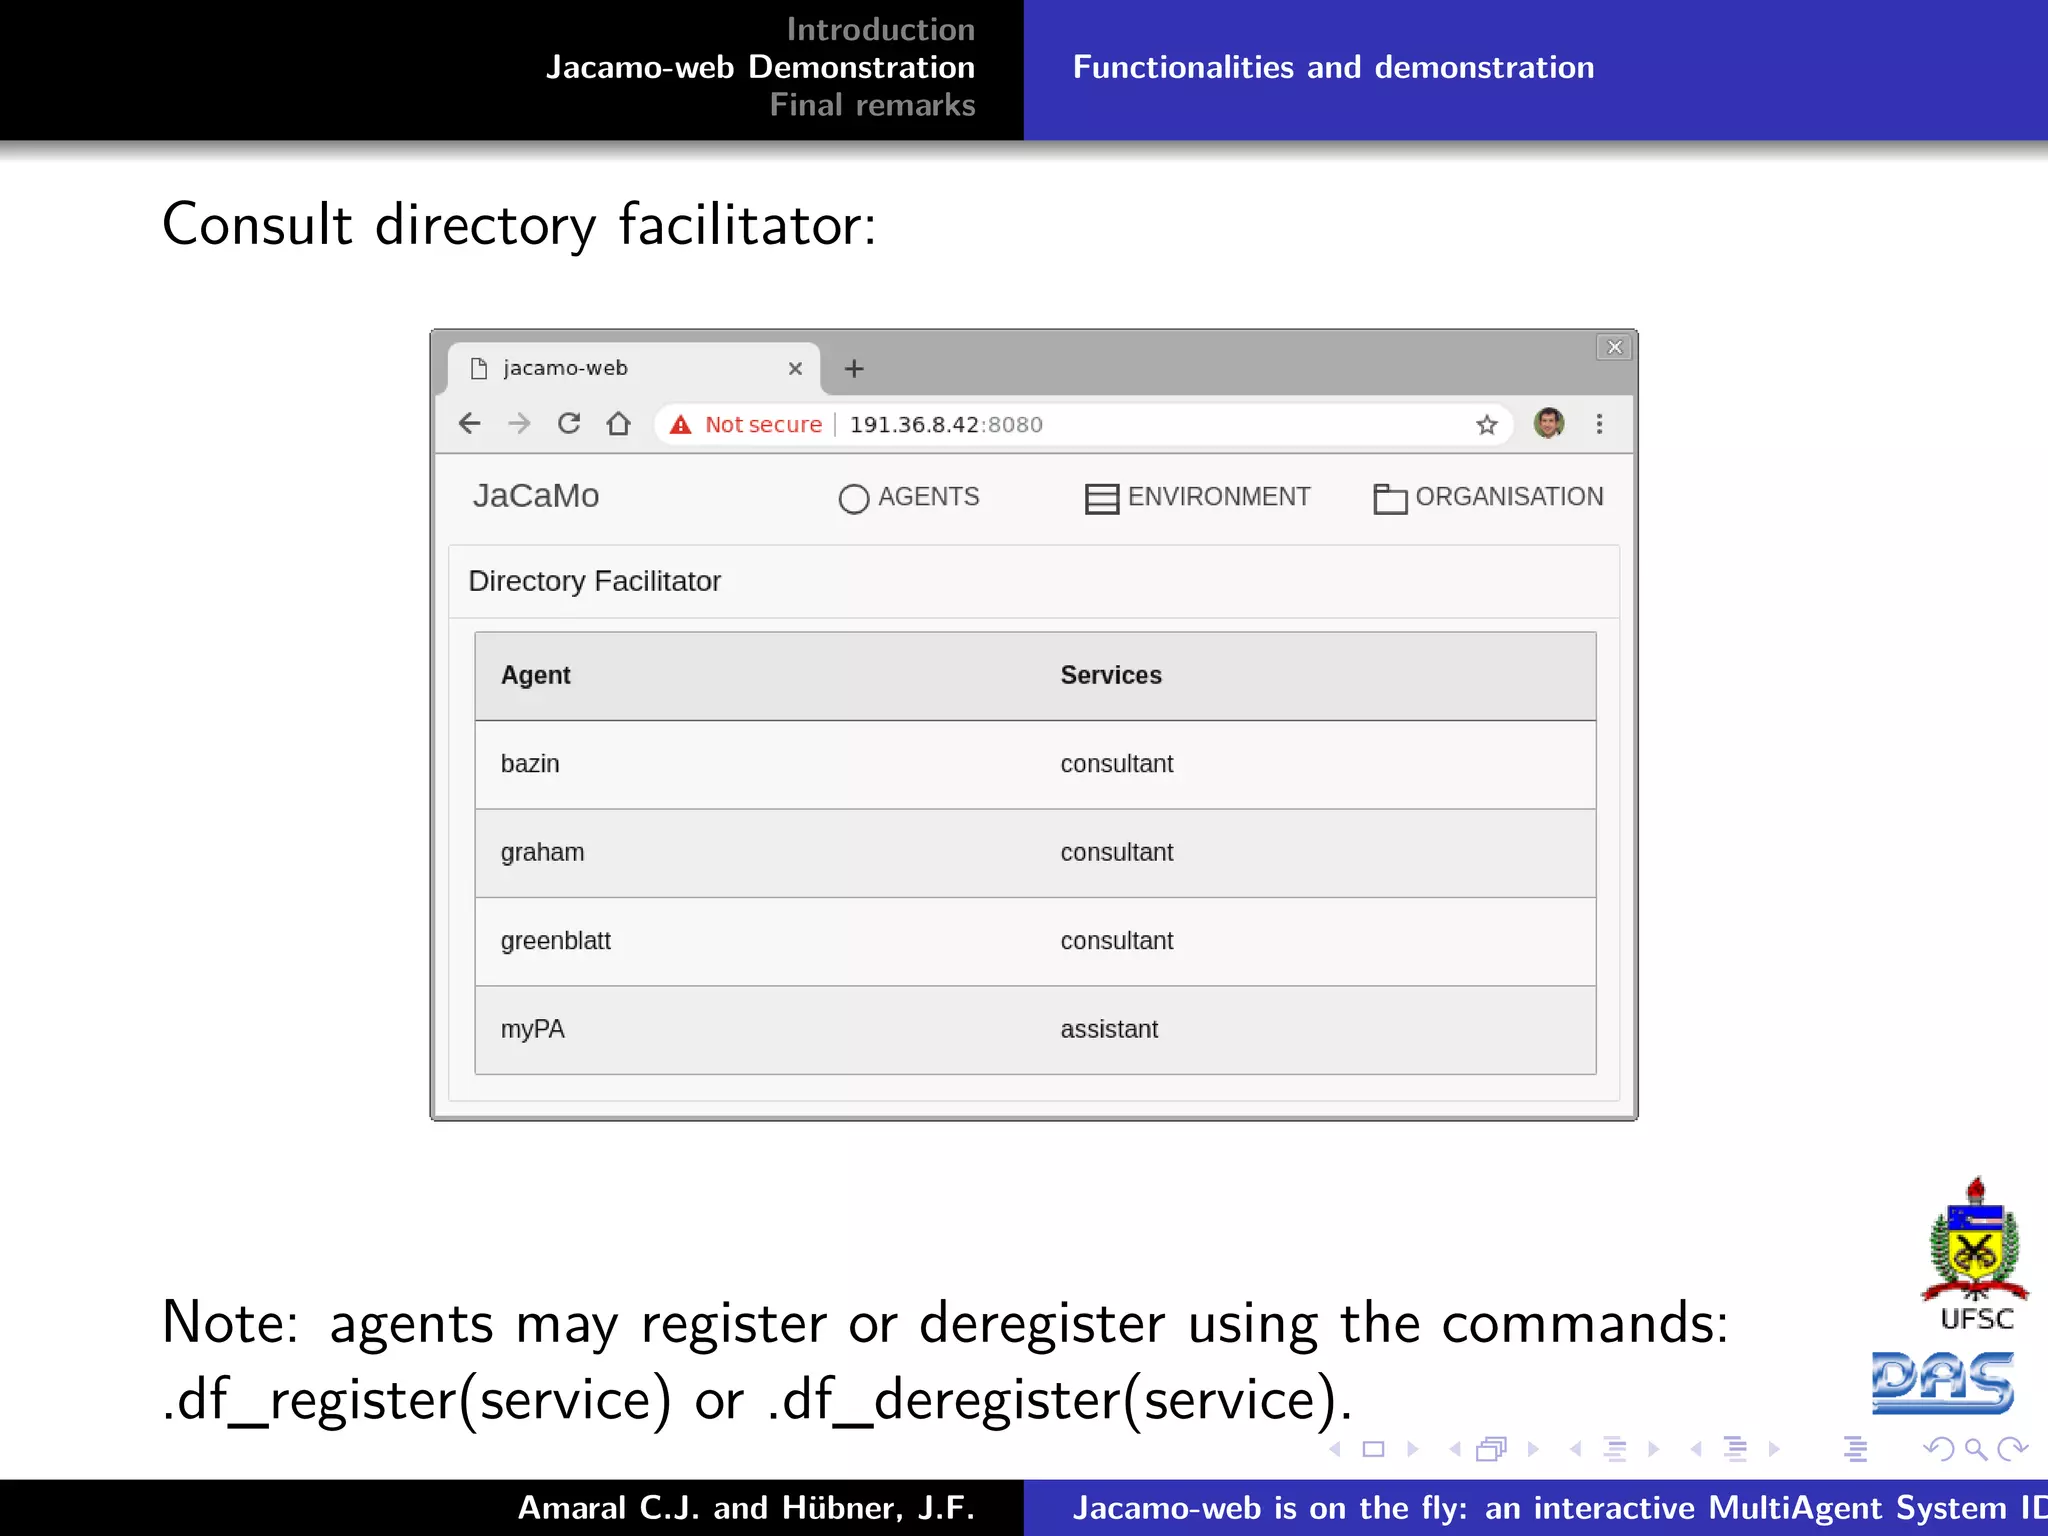The width and height of the screenshot is (2048, 1536).
Task: Open the ORGANISATION menu
Action: pos(1488,497)
